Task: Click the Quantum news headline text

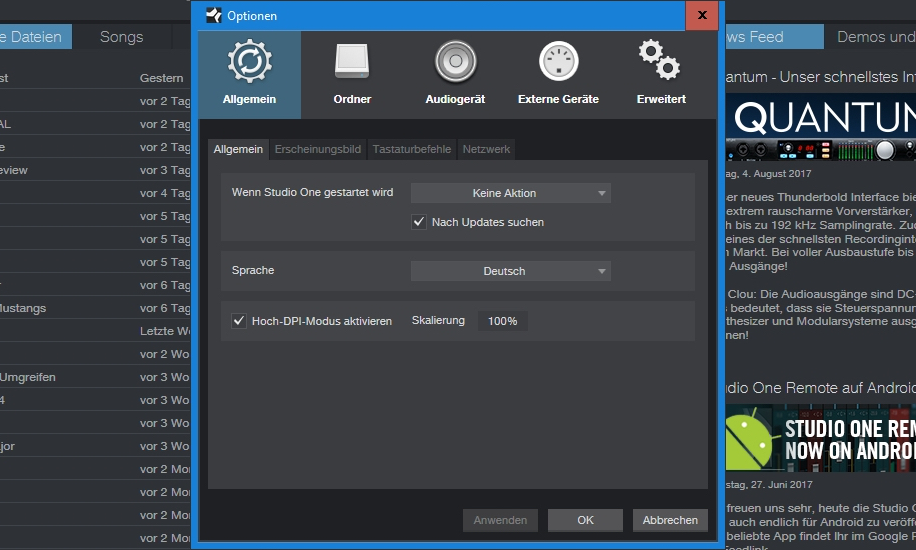Action: [x=821, y=77]
